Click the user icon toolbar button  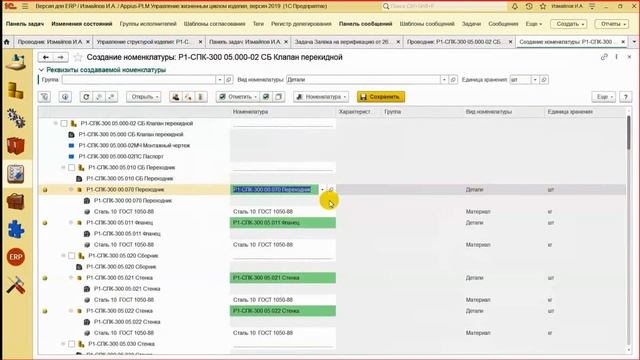[x=176, y=97]
